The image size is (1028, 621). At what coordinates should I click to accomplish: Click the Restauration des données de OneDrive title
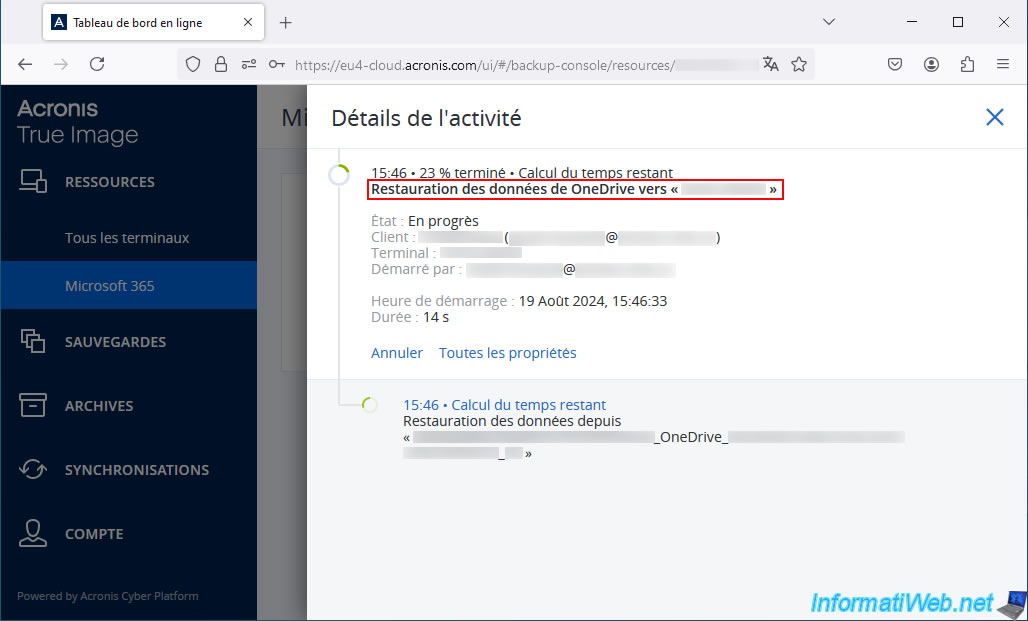pyautogui.click(x=574, y=190)
